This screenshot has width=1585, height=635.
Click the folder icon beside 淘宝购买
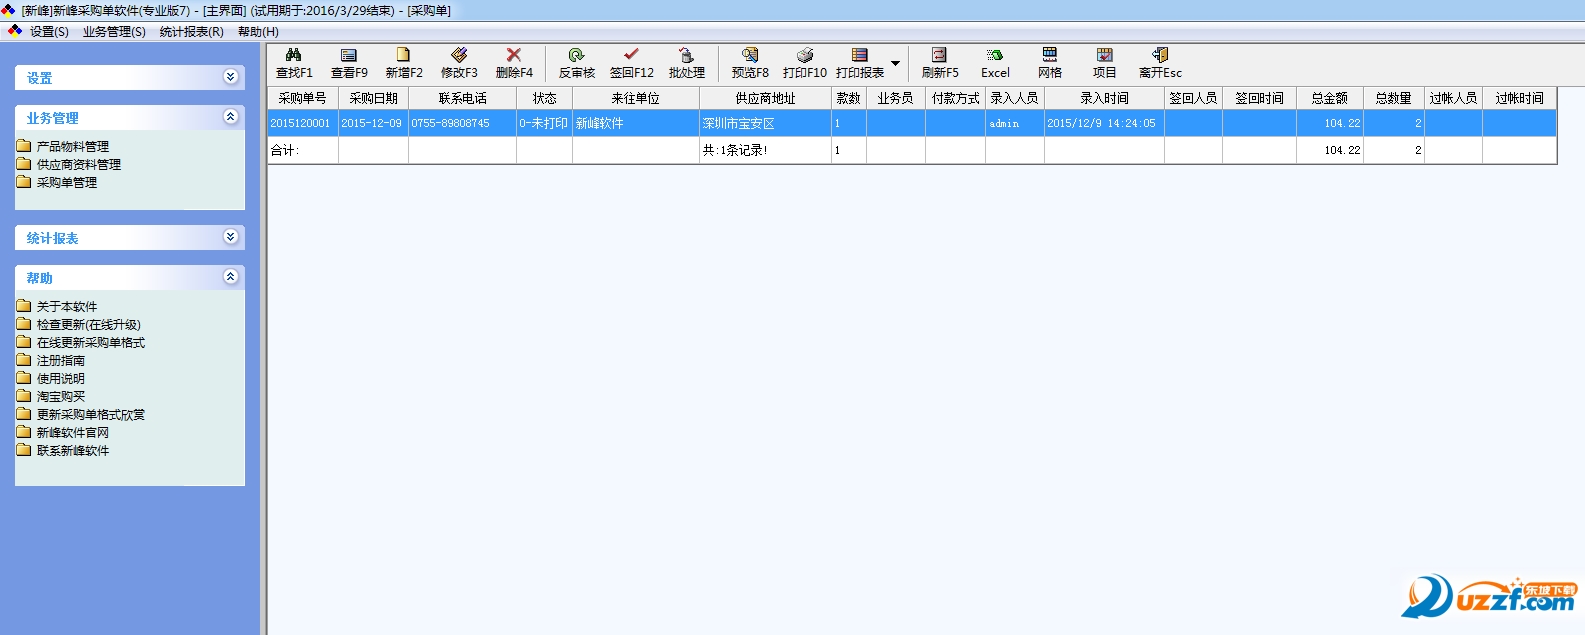(24, 396)
